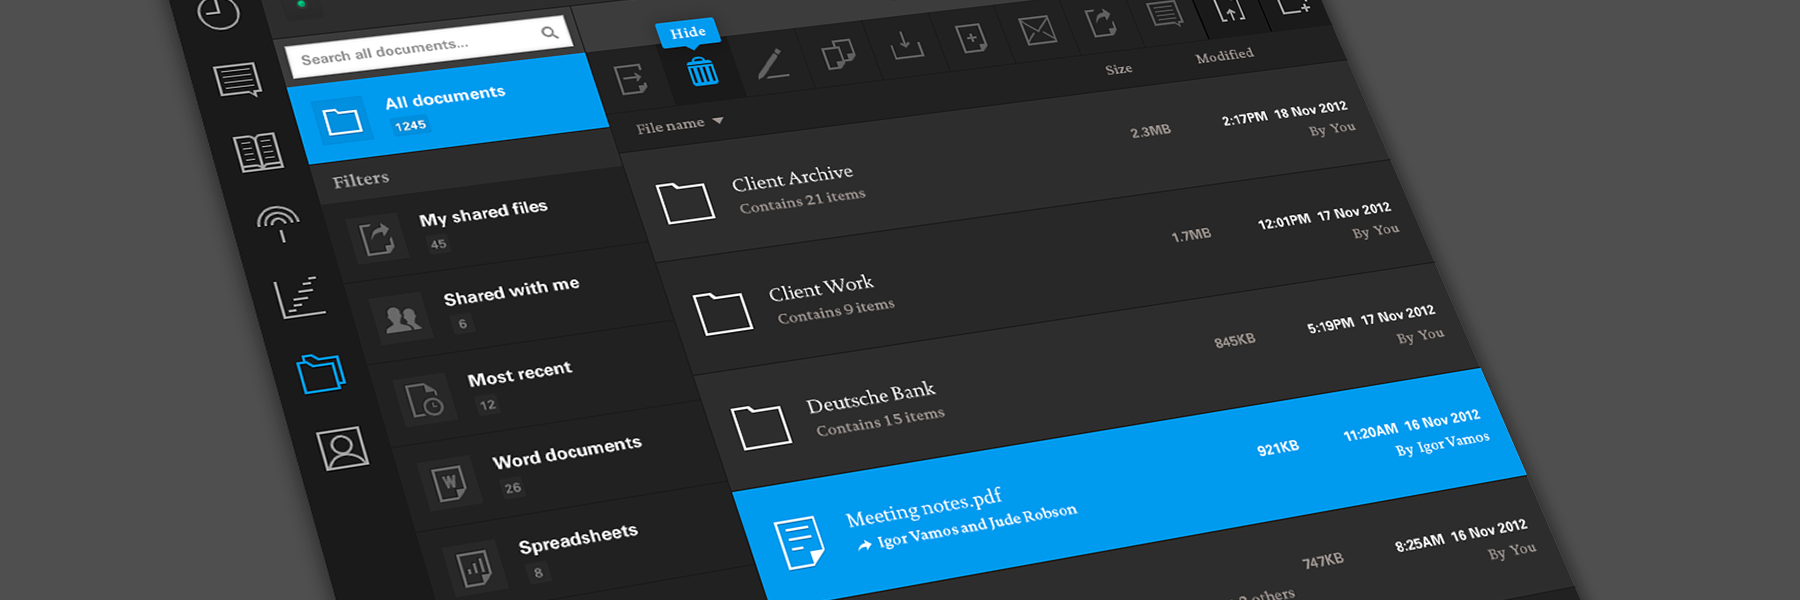The height and width of the screenshot is (600, 1800).
Task: Click the folder icon beside Deutsche Bank
Action: pyautogui.click(x=761, y=427)
